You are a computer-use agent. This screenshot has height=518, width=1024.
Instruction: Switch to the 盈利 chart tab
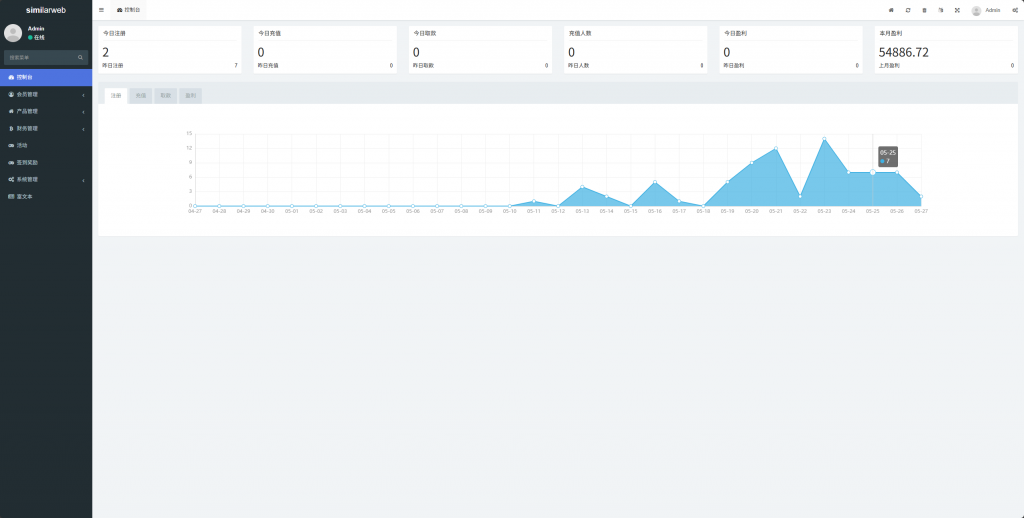pyautogui.click(x=190, y=96)
